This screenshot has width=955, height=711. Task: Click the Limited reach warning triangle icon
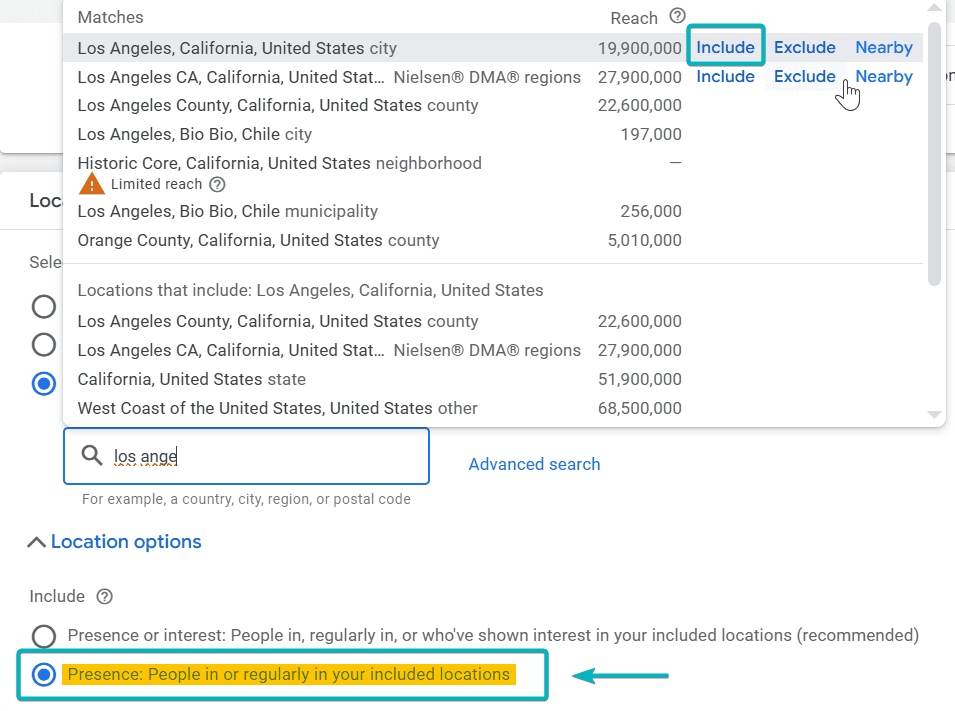tap(92, 184)
